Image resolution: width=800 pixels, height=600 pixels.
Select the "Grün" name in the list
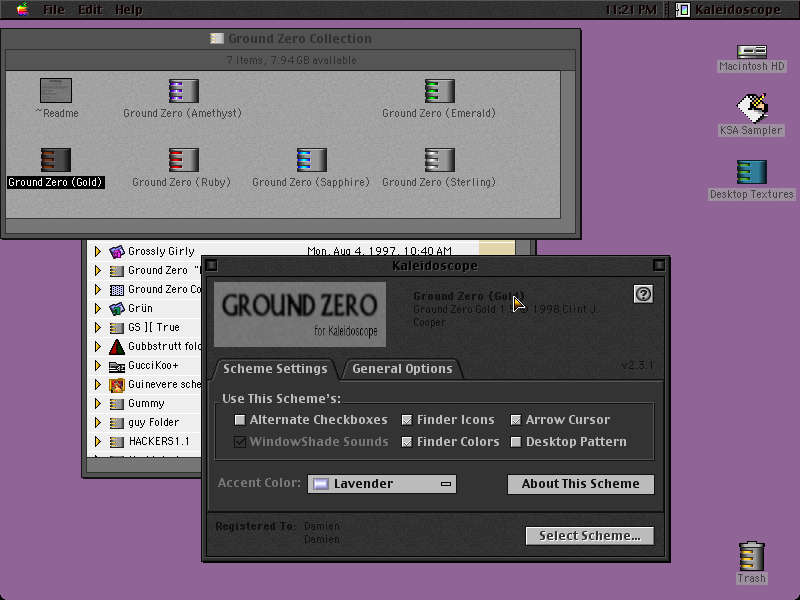pos(140,308)
